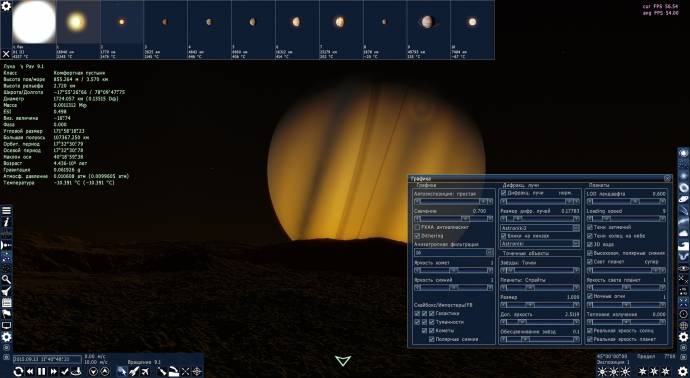This screenshot has width=690, height=378.
Task: Switch to airplane flight mode
Action: pos(145,372)
